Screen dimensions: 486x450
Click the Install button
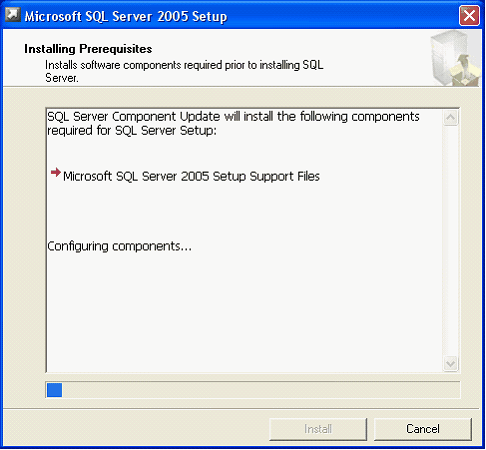(318, 429)
